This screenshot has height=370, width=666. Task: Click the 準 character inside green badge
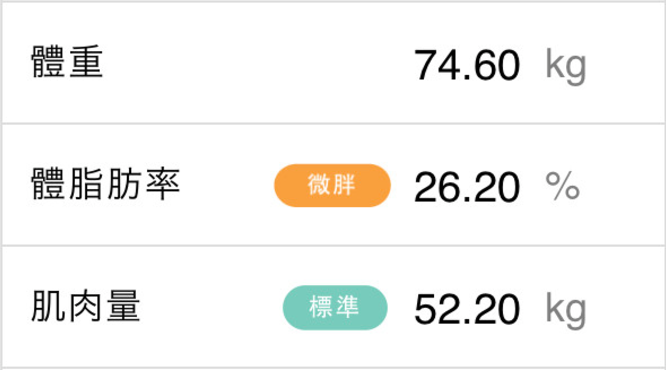(348, 307)
